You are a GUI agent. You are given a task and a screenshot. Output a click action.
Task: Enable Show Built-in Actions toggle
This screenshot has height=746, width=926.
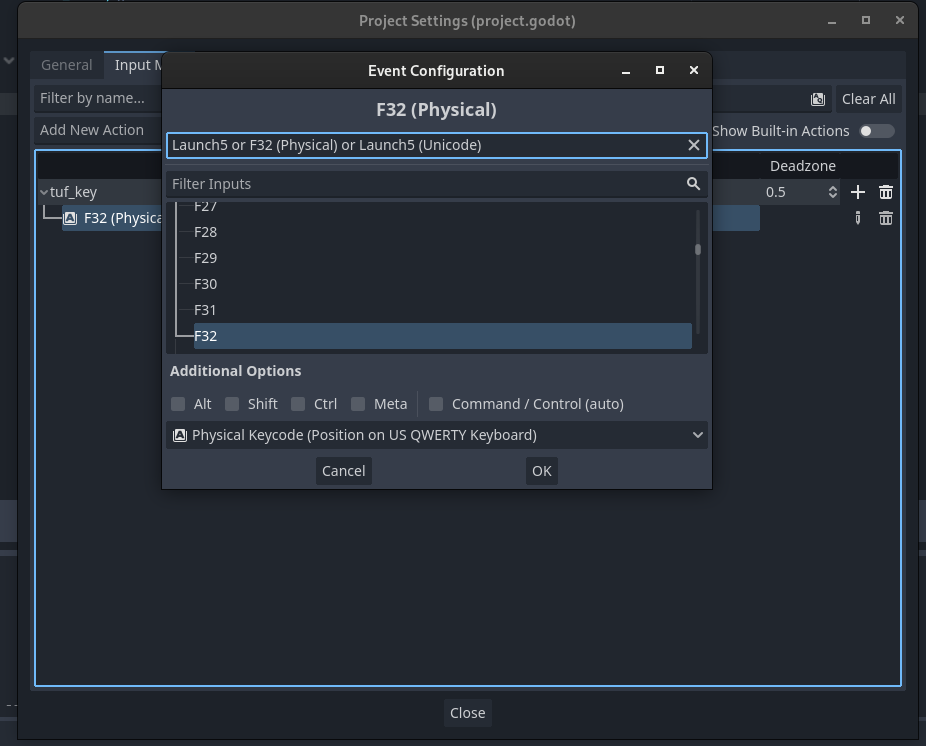point(877,131)
